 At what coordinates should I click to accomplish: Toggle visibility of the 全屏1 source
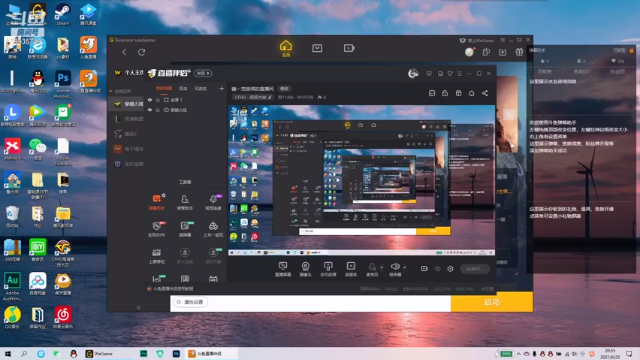tap(150, 100)
